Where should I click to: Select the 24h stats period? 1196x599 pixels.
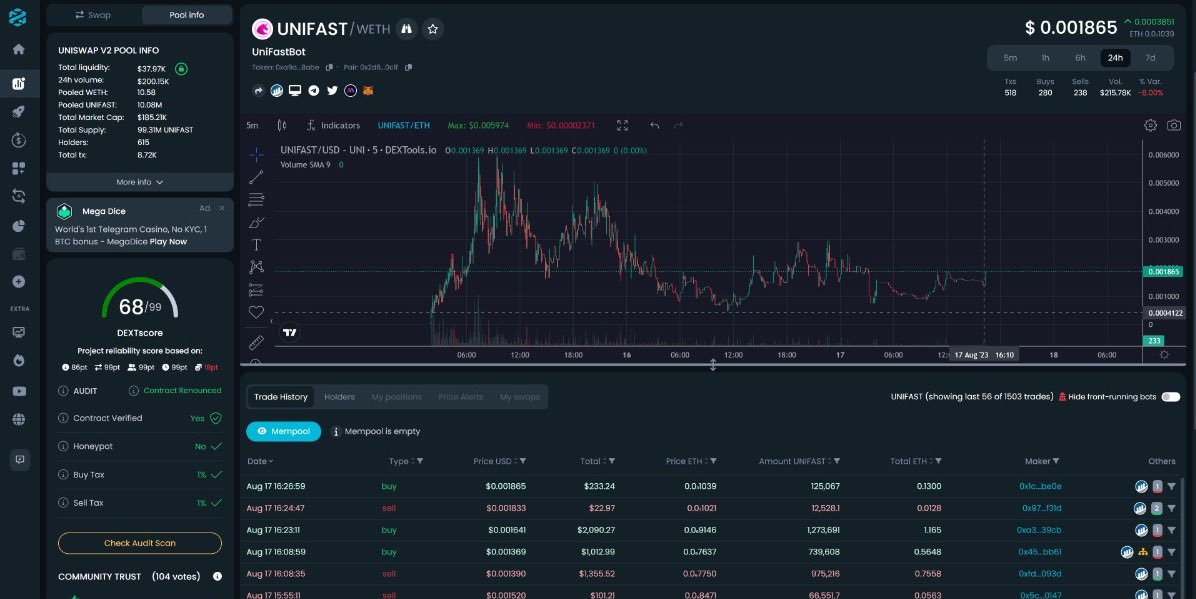coord(1115,58)
